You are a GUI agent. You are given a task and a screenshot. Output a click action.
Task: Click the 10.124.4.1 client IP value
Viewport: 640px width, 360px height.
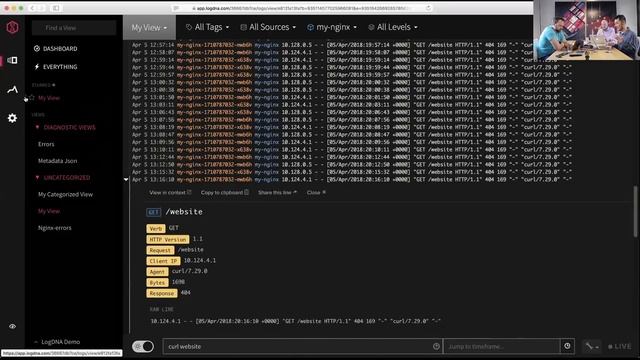[x=200, y=260]
